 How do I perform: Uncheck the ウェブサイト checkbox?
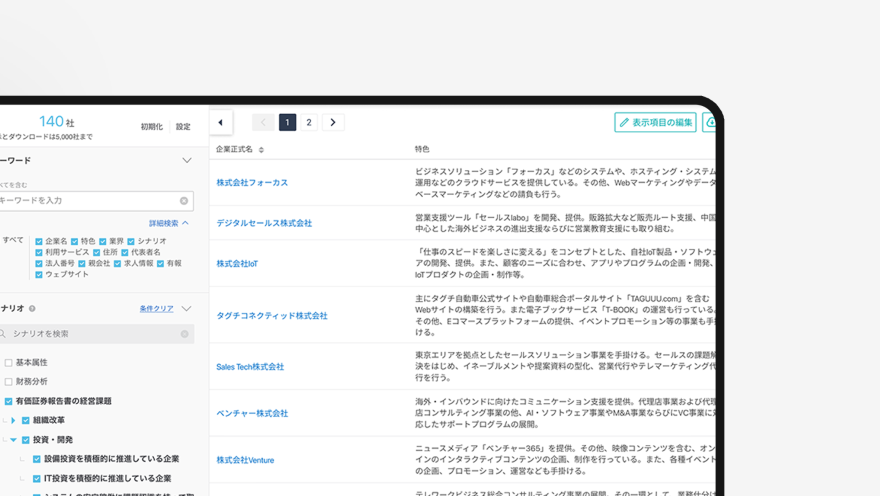(x=39, y=274)
